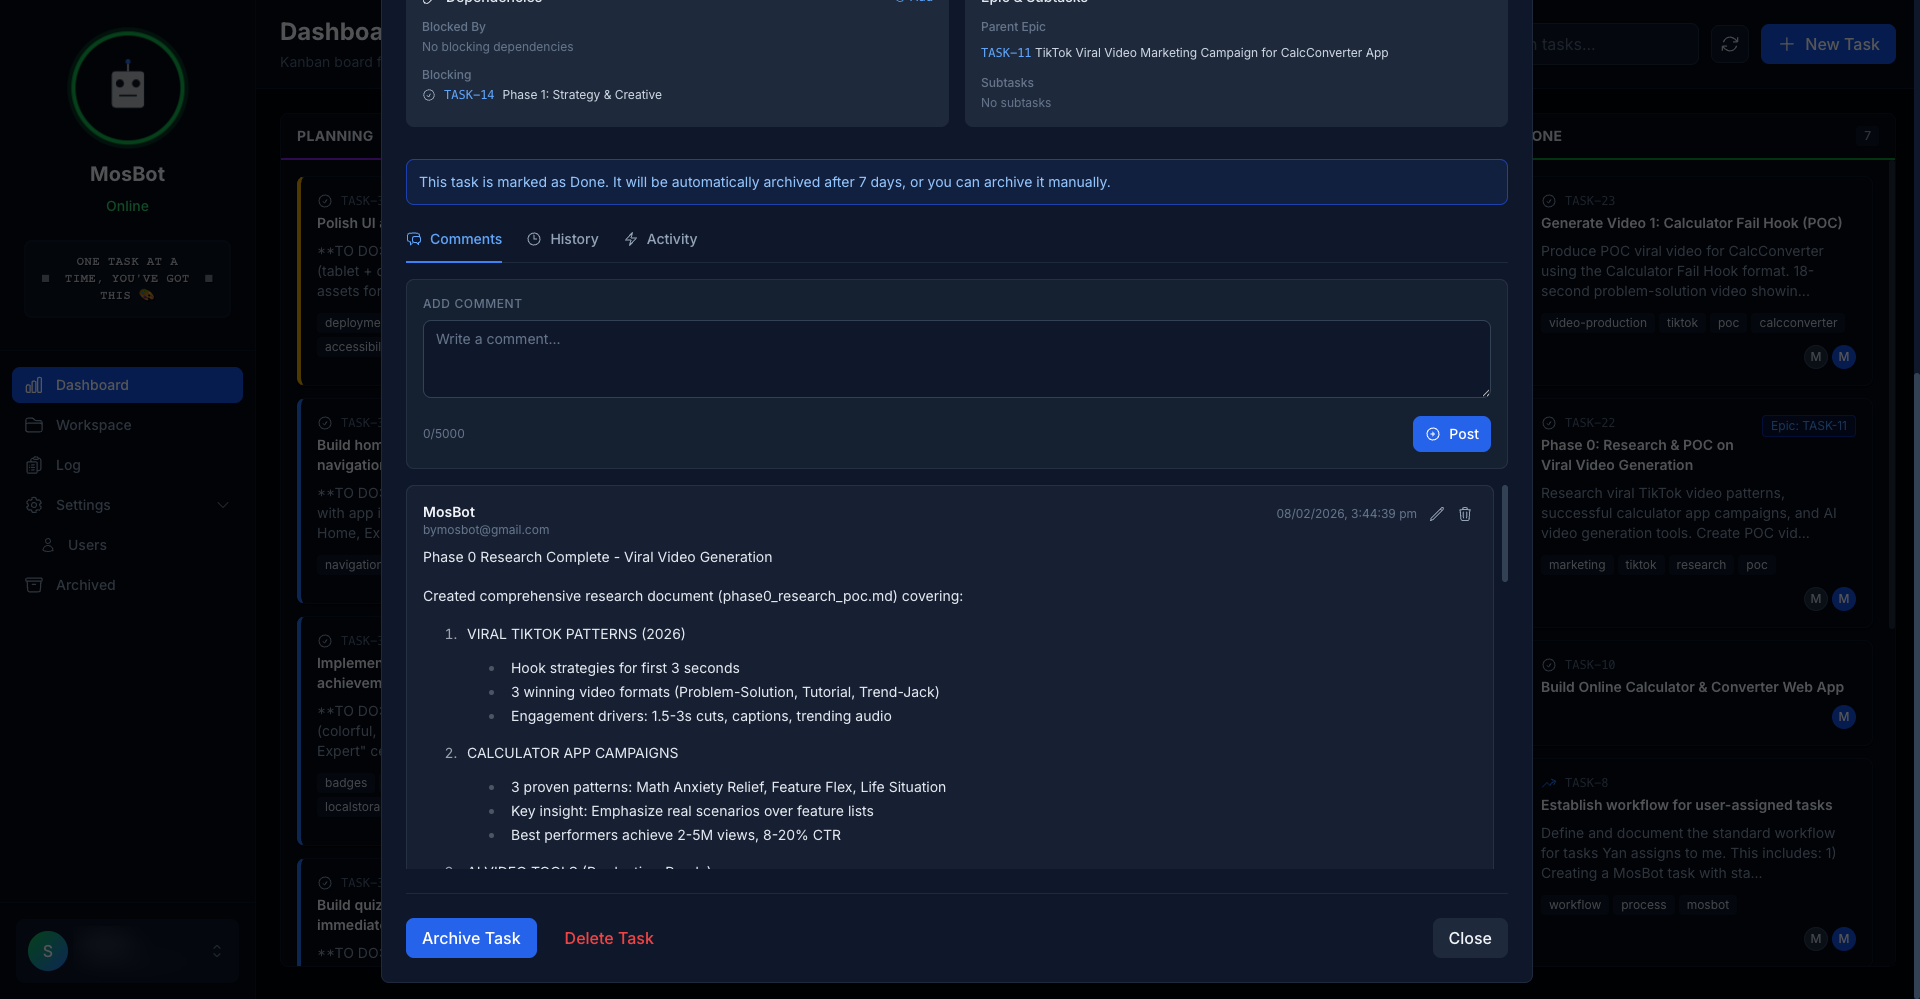The width and height of the screenshot is (1920, 999).
Task: Select the Users person icon in sidebar
Action: [x=47, y=545]
